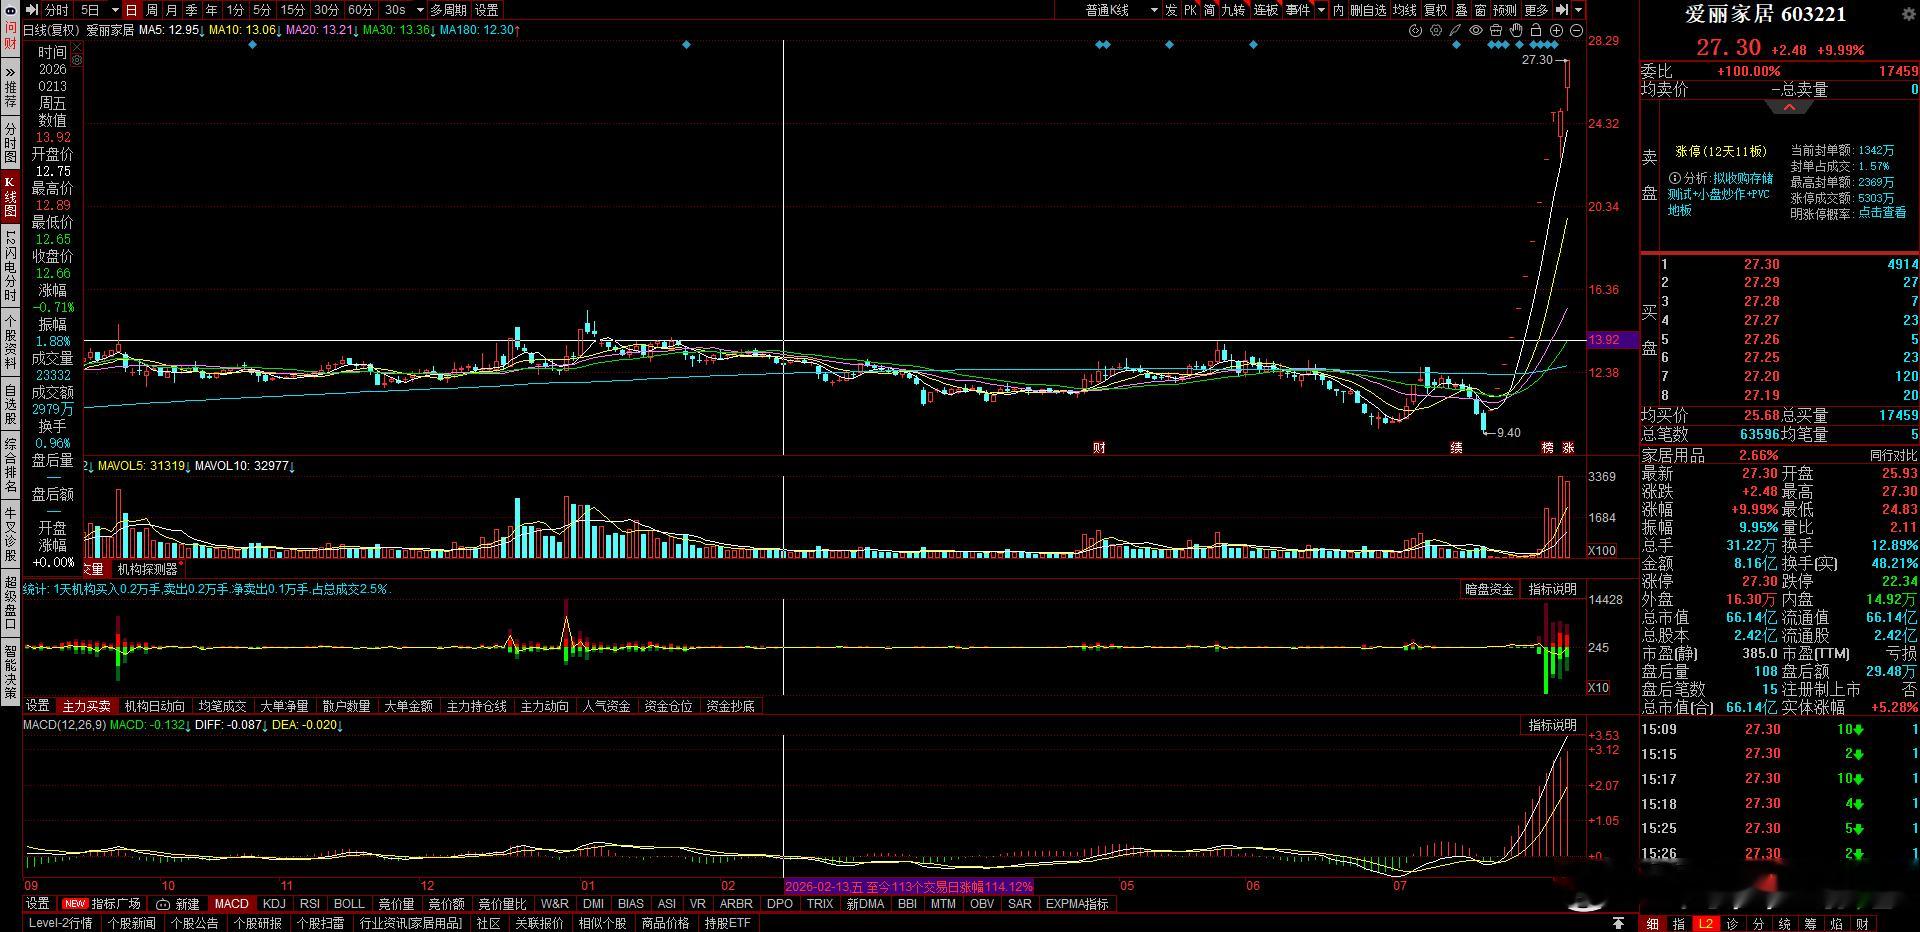Select the 周 weekly period
Image resolution: width=1920 pixels, height=932 pixels.
click(x=151, y=10)
